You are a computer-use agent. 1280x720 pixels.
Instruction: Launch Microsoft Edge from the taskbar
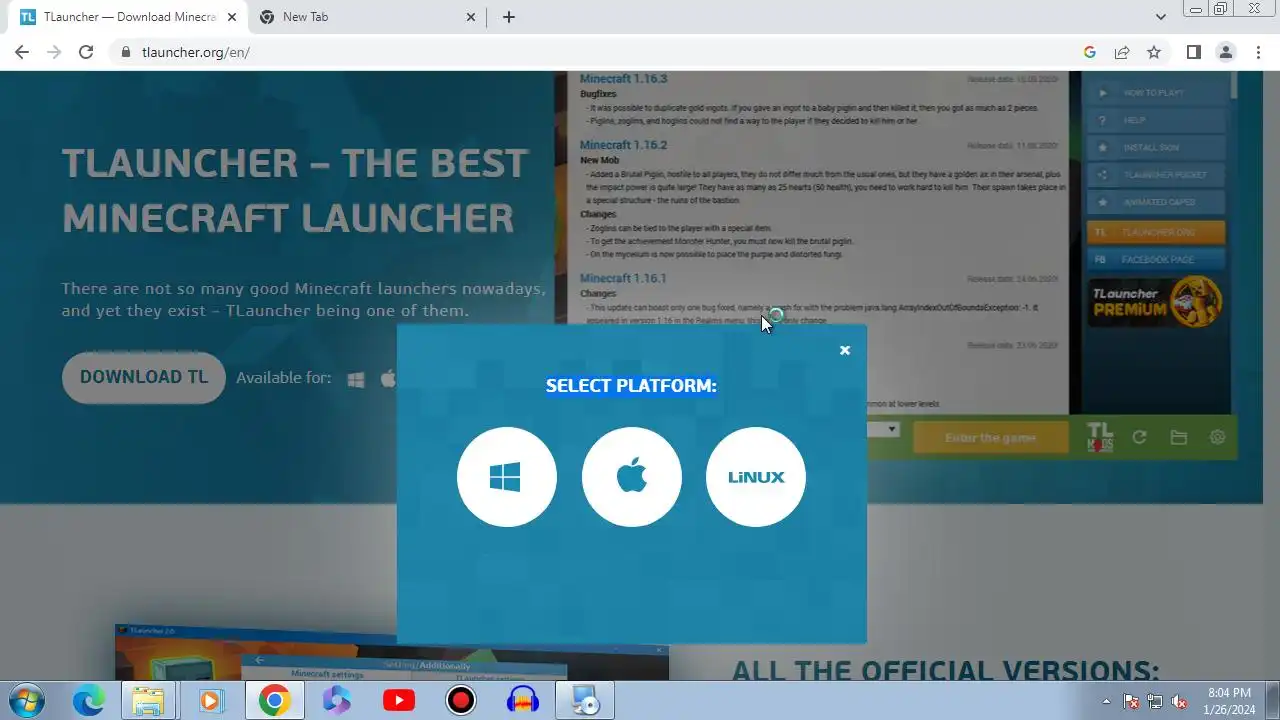click(88, 701)
